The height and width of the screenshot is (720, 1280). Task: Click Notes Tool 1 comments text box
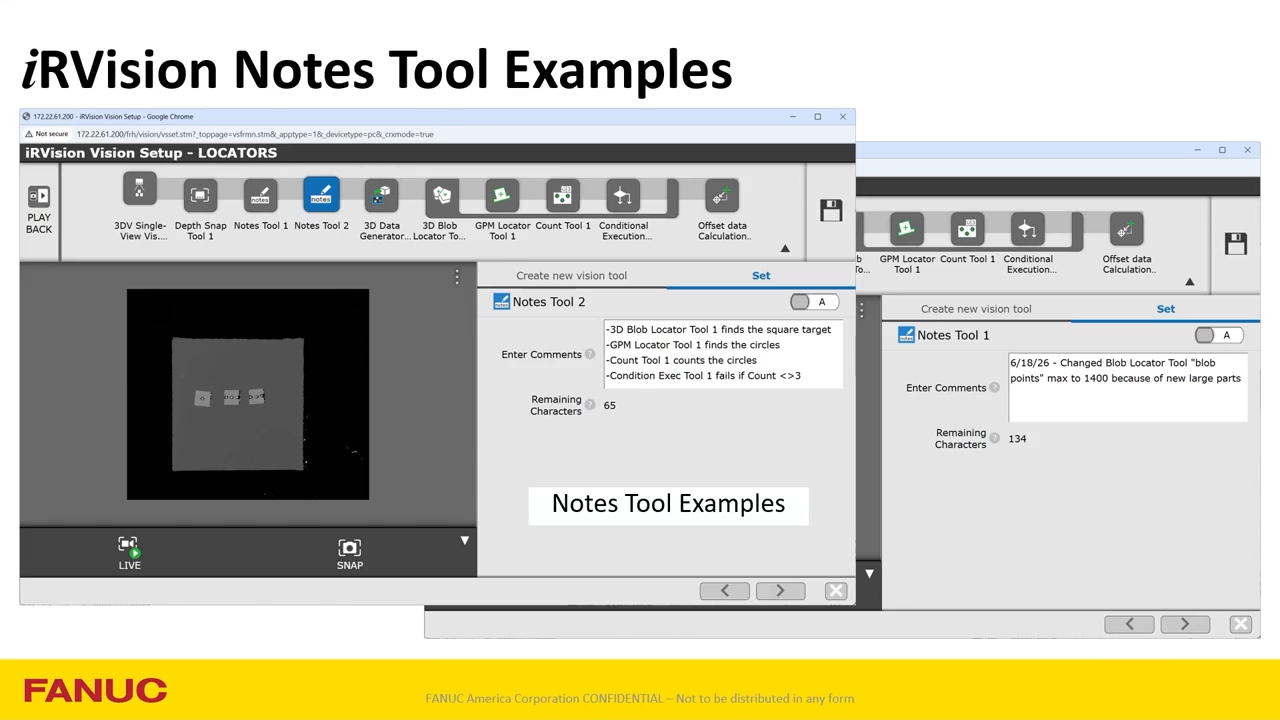click(x=1127, y=387)
